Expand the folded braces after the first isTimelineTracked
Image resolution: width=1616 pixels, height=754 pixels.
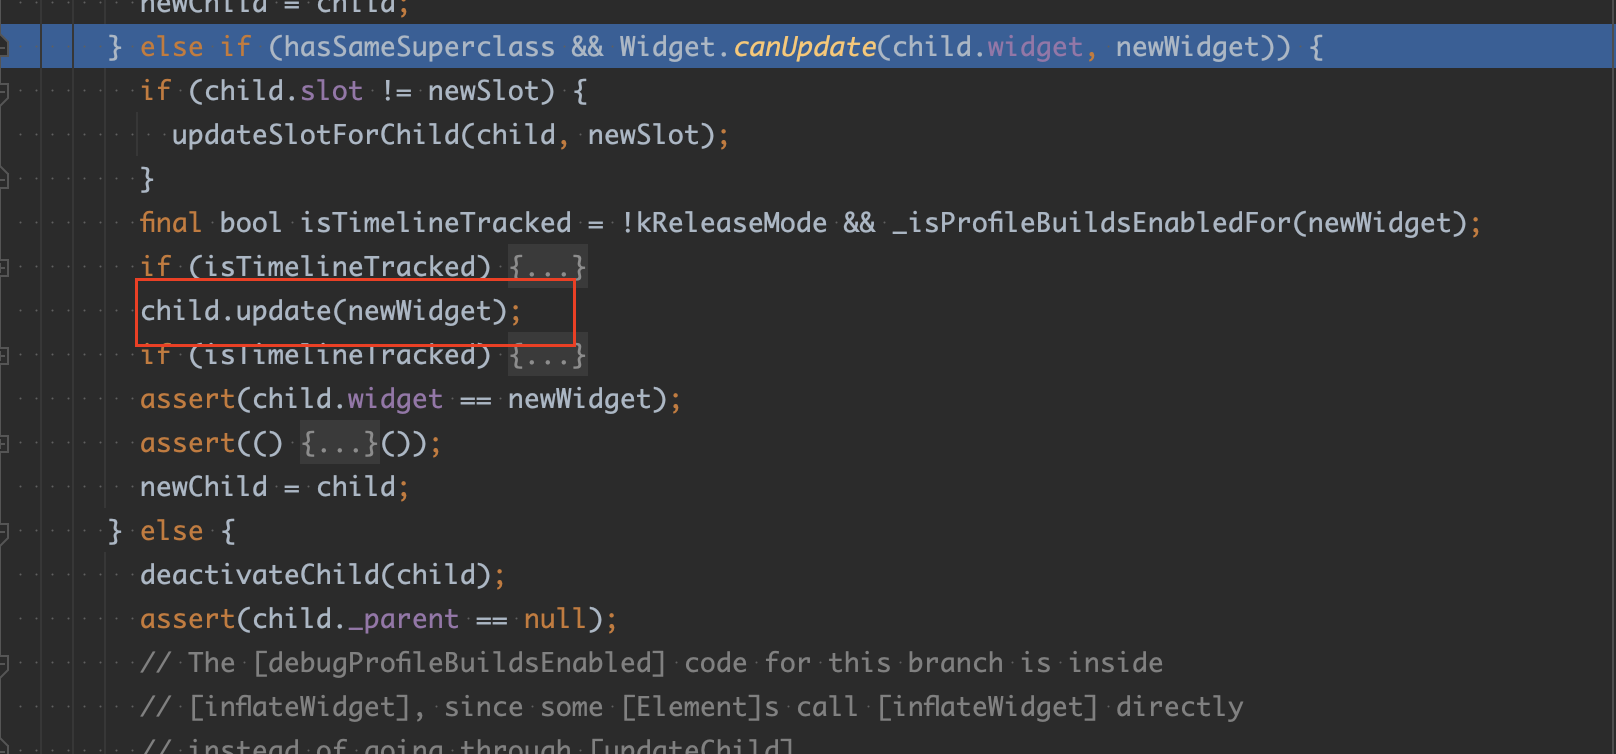point(547,267)
